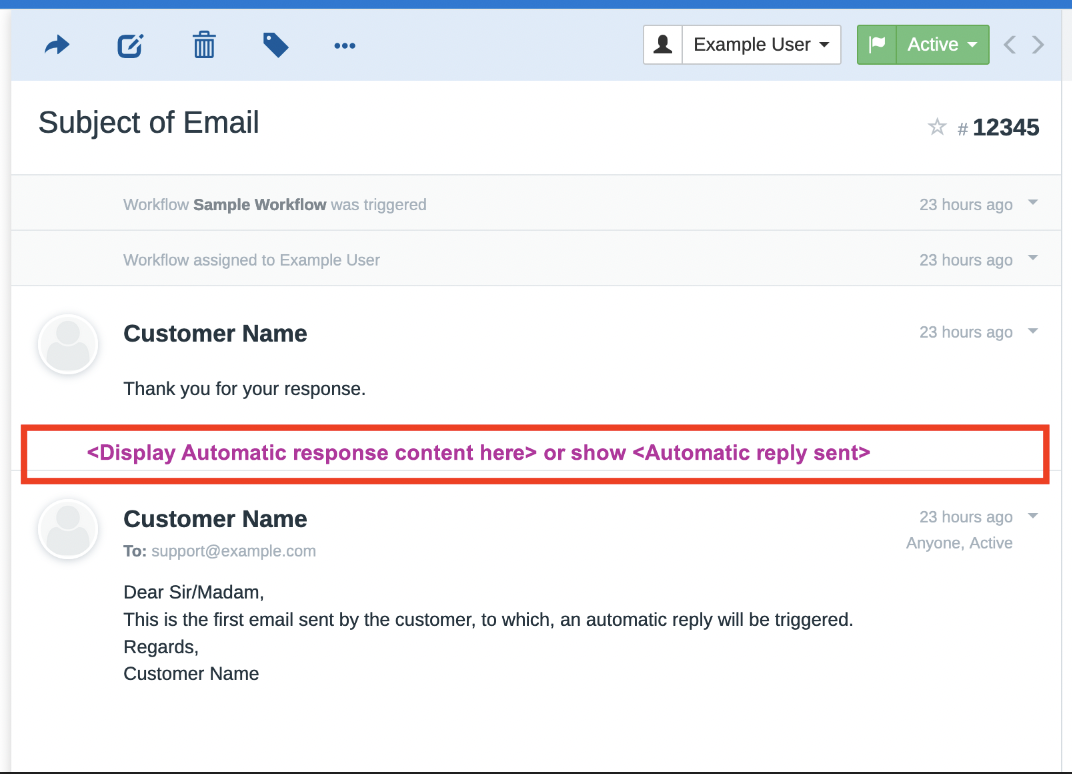The image size is (1072, 774).
Task: Open menu for Thank you message
Action: tap(1032, 331)
